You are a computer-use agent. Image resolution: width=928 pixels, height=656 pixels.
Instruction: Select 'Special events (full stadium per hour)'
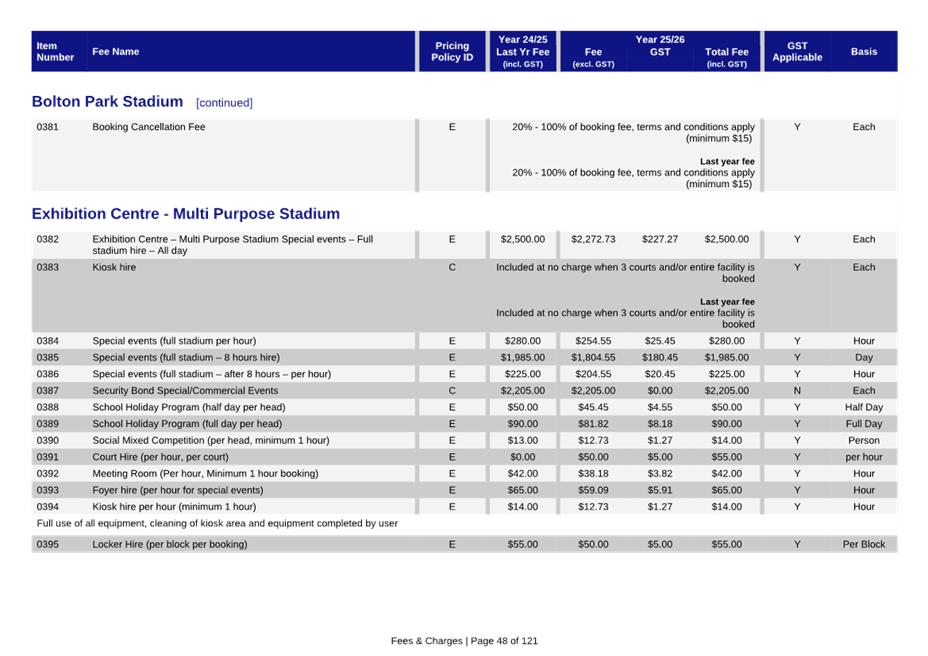click(x=174, y=341)
